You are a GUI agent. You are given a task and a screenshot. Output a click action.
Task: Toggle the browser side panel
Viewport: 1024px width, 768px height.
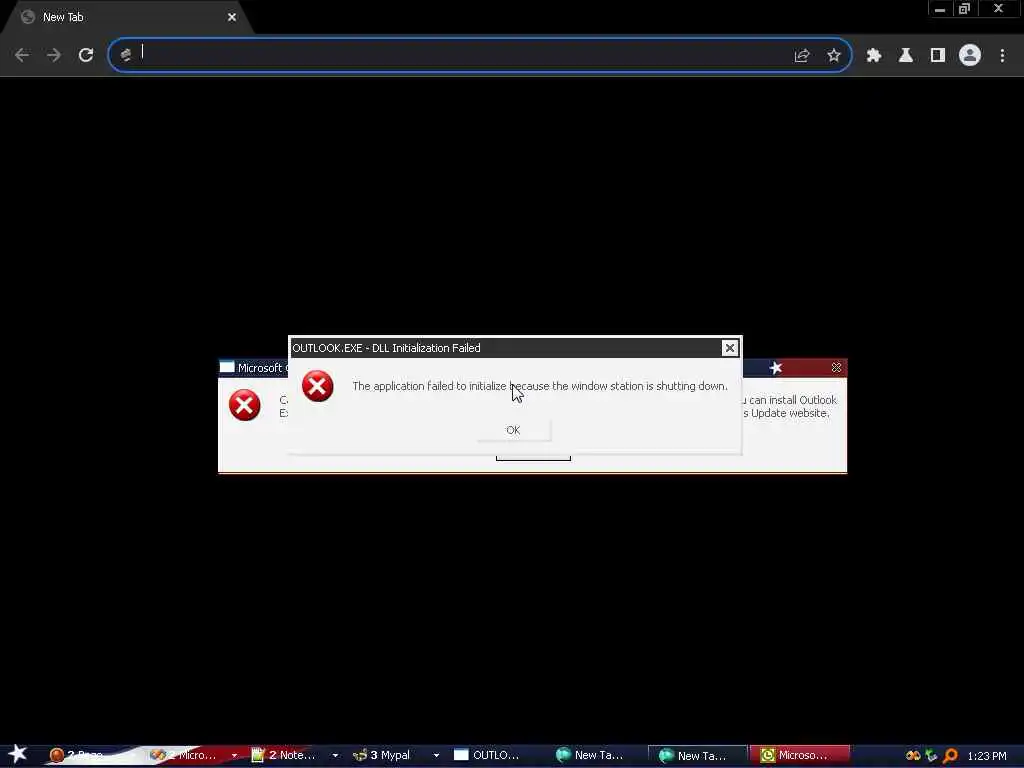point(938,56)
